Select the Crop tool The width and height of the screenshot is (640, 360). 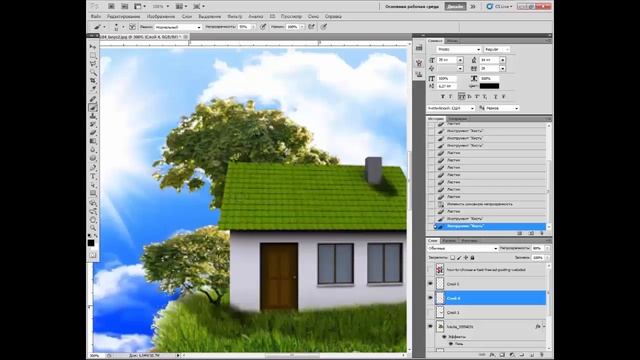[93, 81]
